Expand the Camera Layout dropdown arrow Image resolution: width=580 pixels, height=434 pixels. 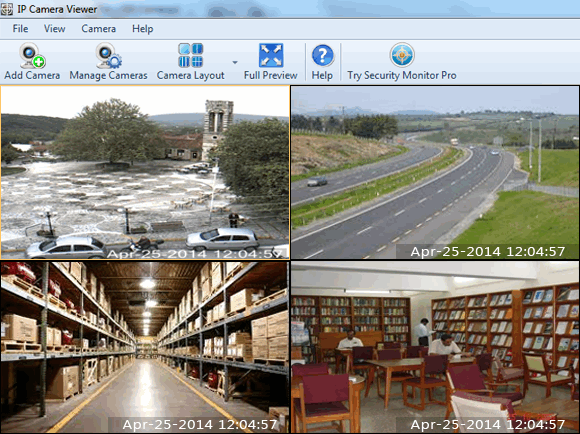235,62
